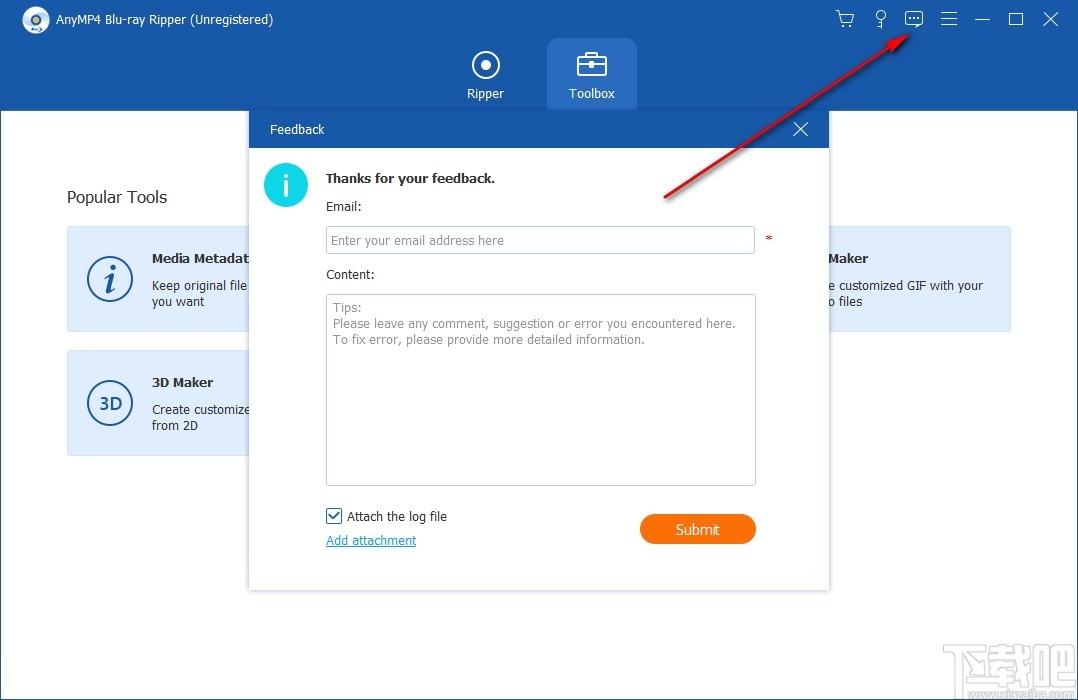Click the blue info icon in Feedback

[285, 185]
